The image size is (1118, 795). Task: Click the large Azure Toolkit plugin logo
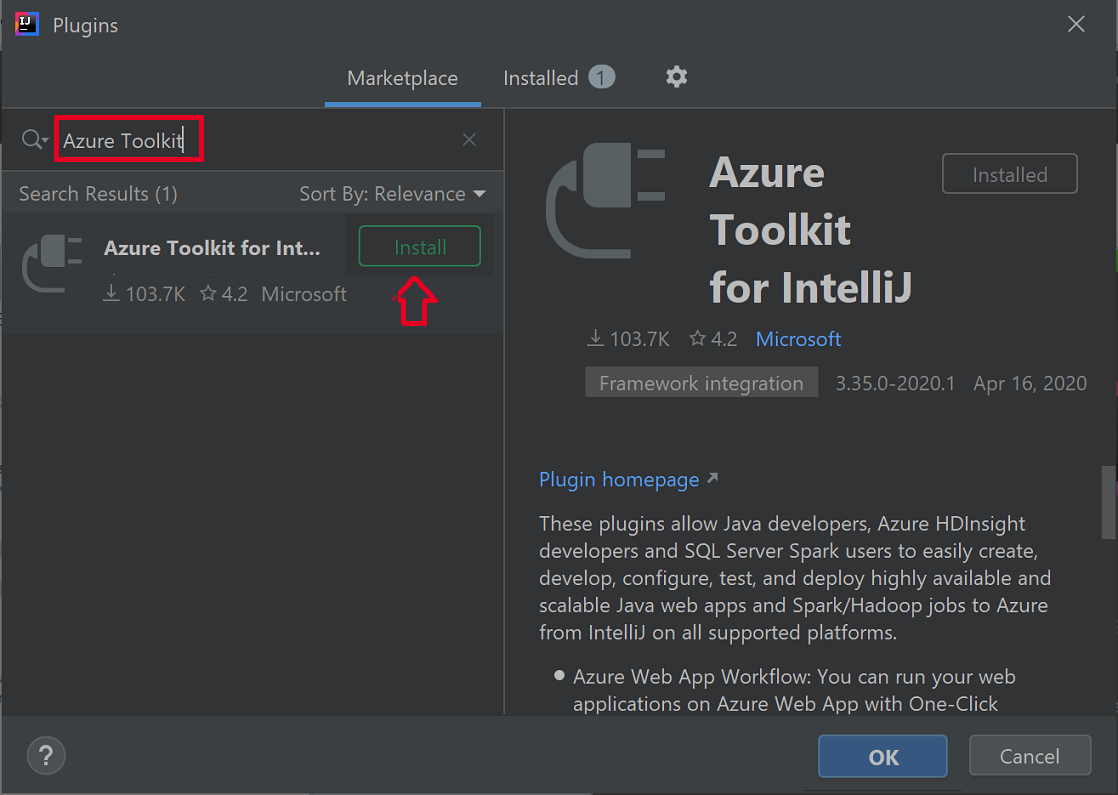pyautogui.click(x=607, y=200)
